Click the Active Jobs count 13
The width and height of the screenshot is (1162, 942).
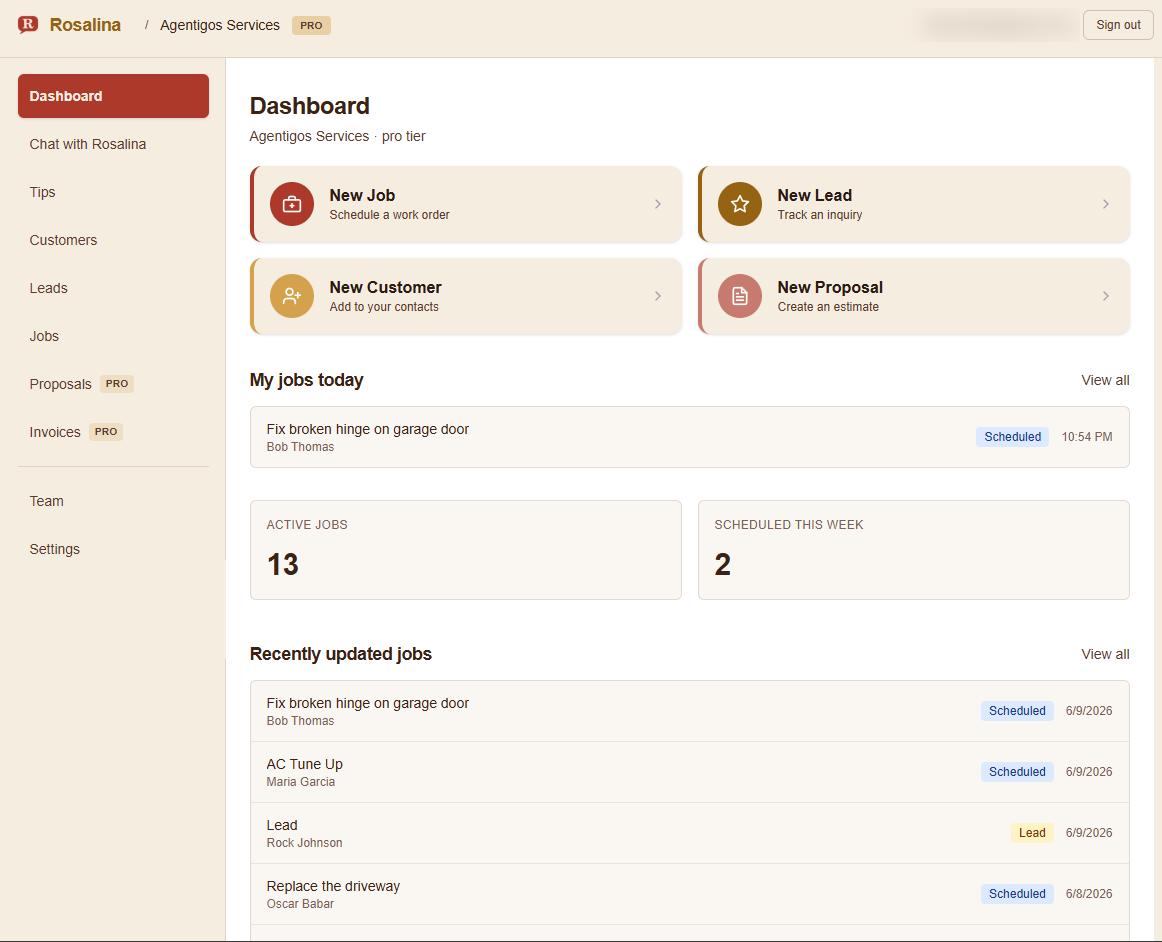pyautogui.click(x=282, y=565)
